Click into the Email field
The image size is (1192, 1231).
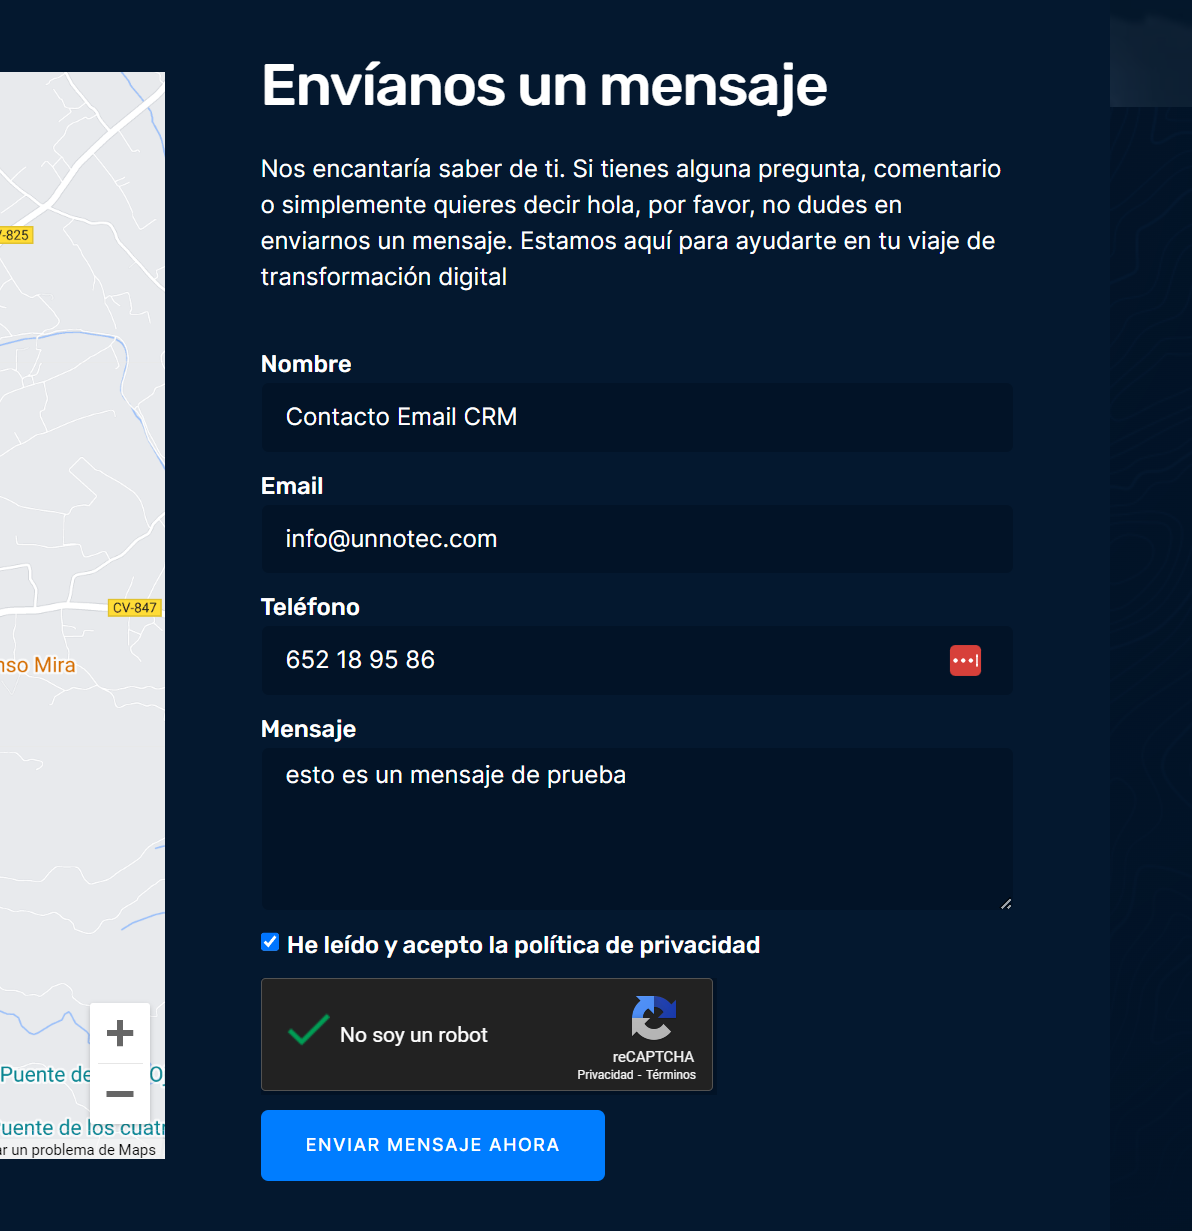click(x=637, y=539)
